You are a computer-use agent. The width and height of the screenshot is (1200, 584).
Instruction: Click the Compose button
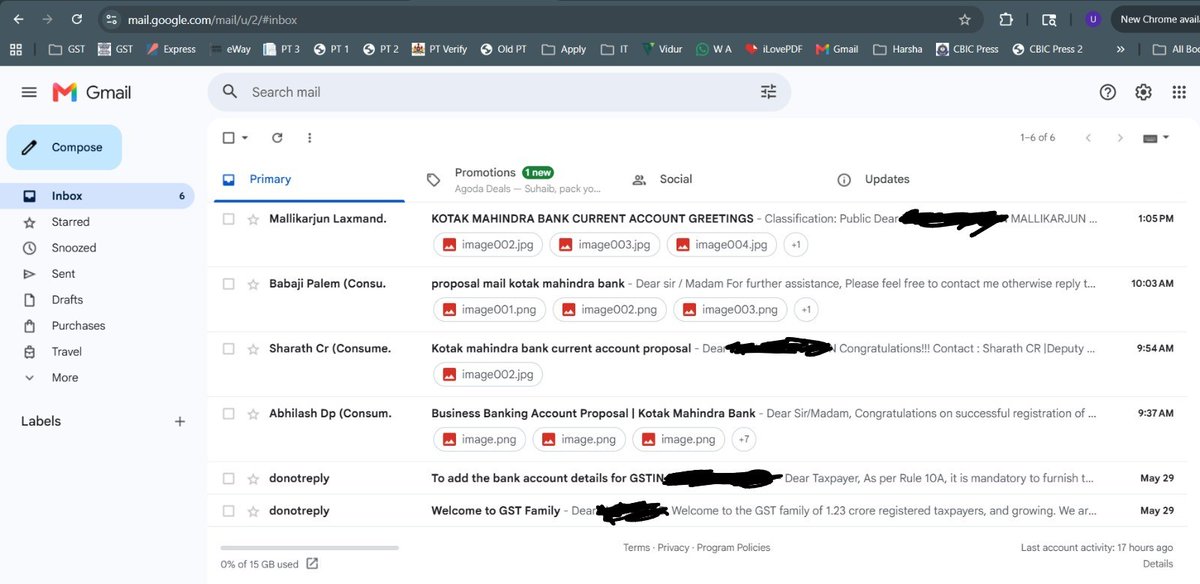click(x=64, y=147)
